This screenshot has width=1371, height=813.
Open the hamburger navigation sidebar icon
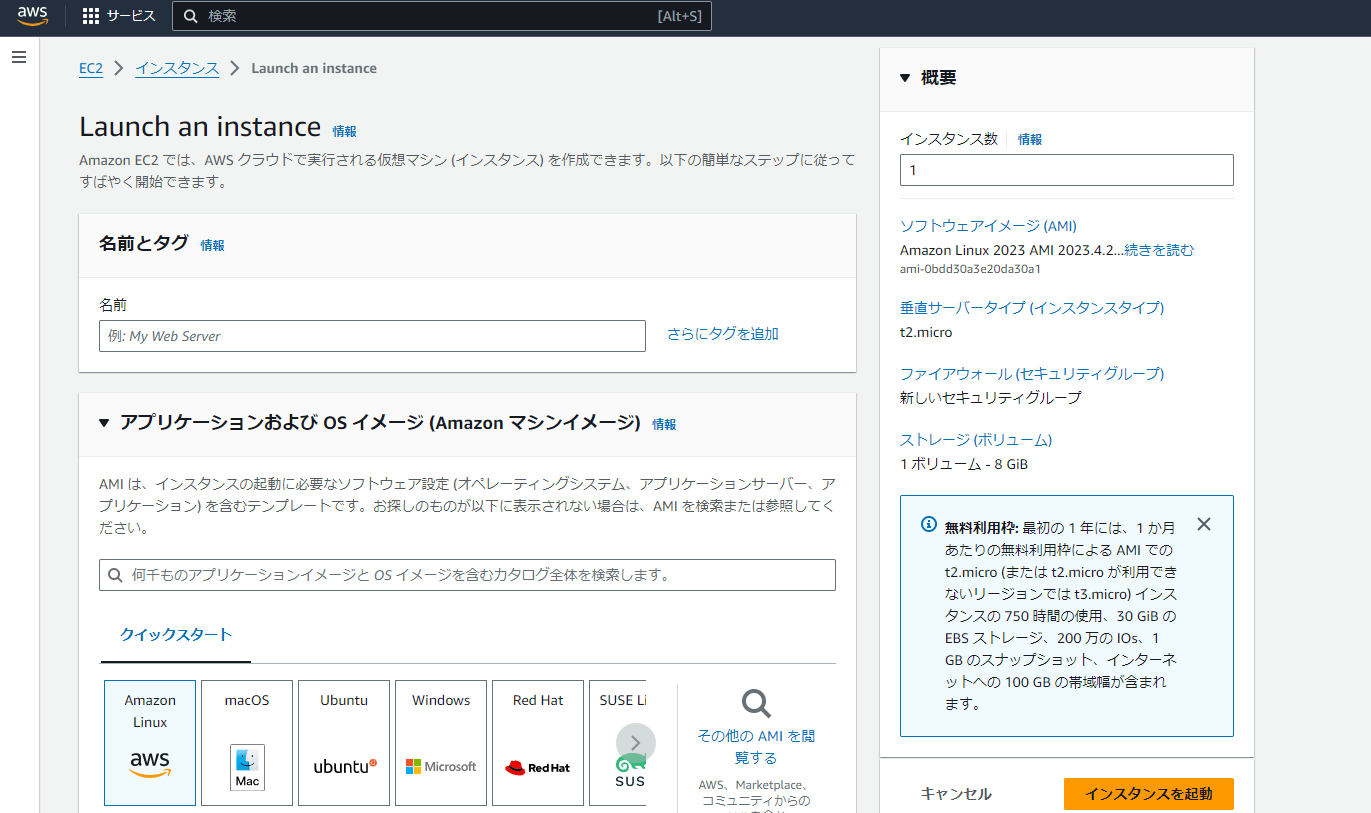click(x=18, y=57)
